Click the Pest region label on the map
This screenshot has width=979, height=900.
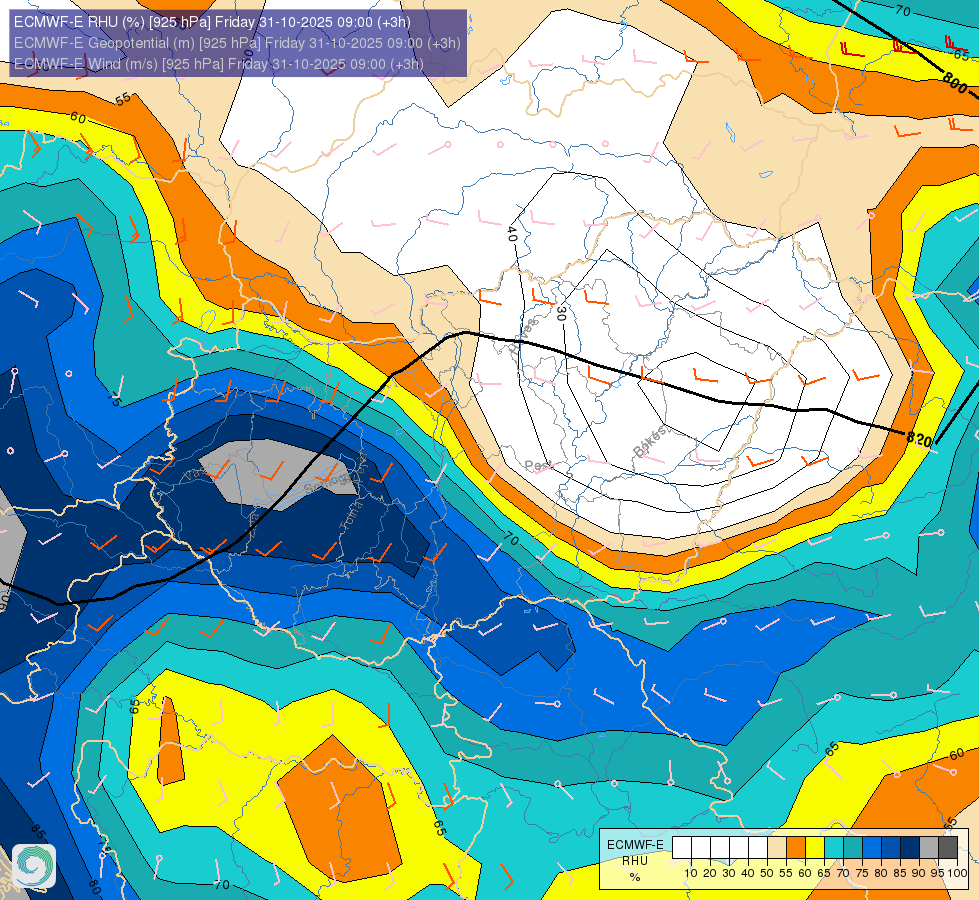[x=538, y=466]
